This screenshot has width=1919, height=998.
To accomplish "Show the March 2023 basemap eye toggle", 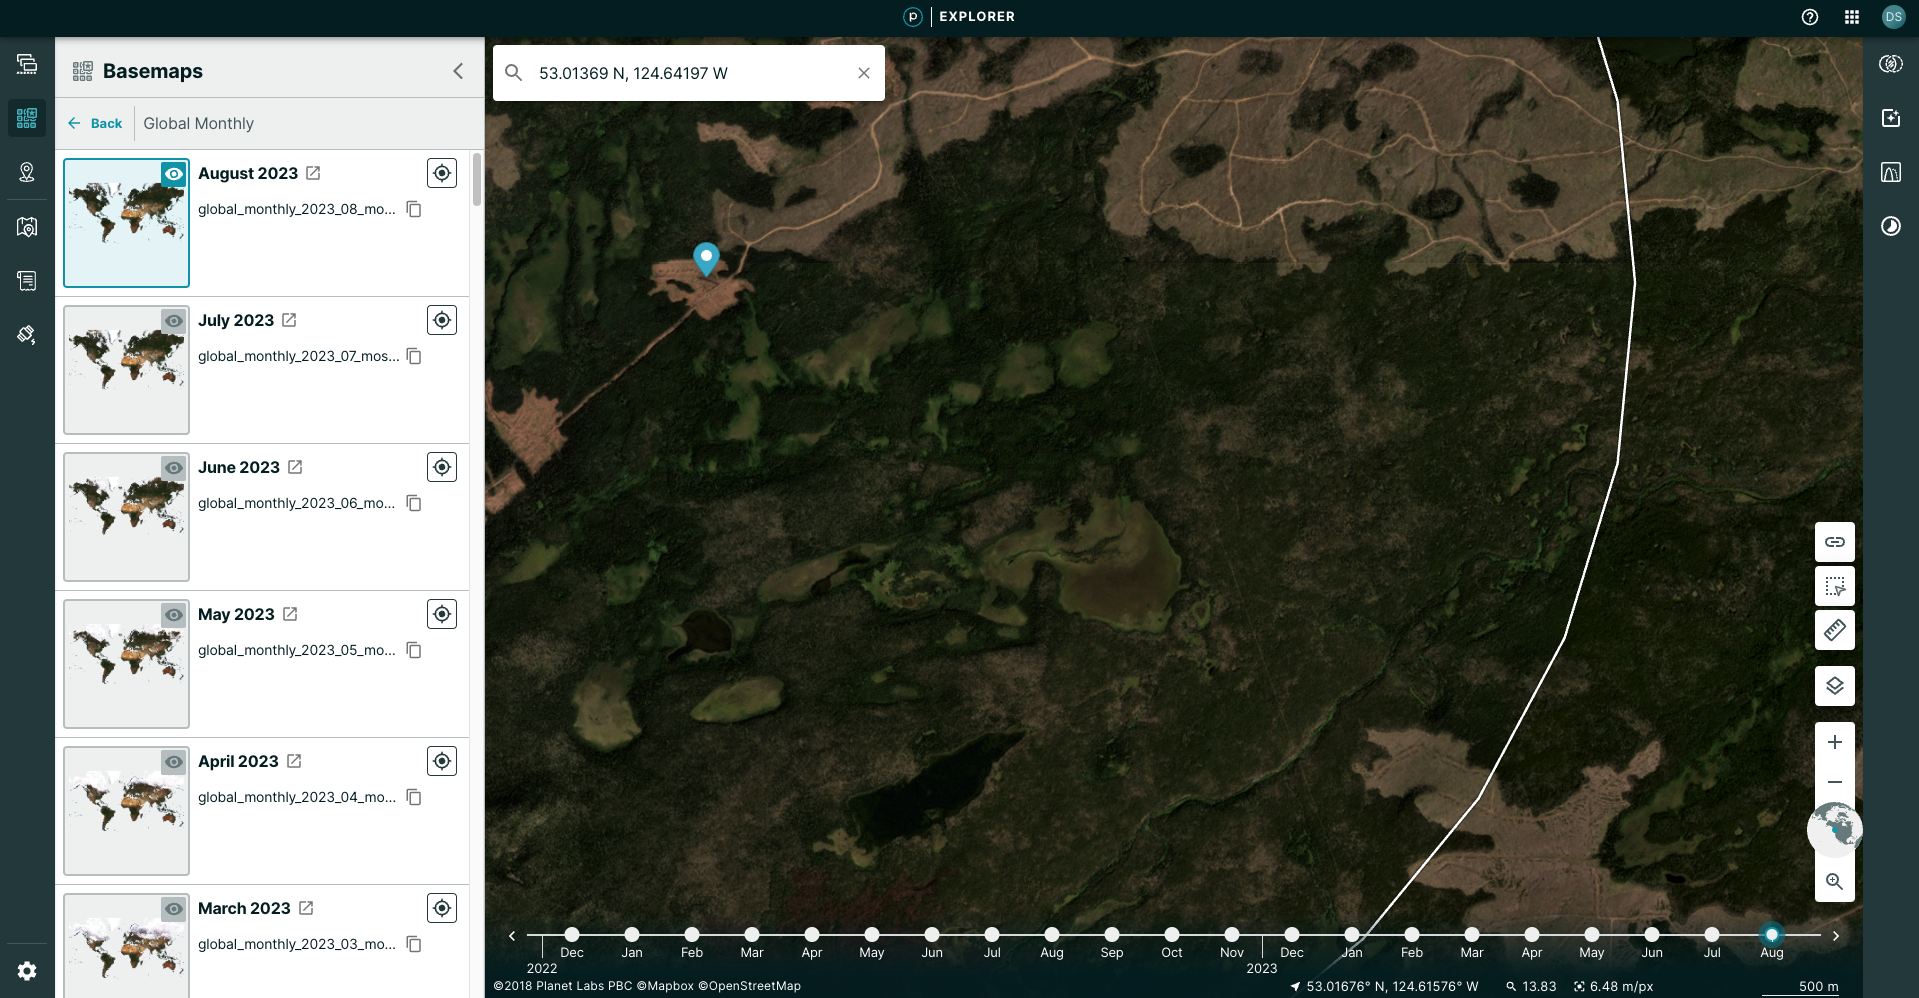I will [174, 909].
